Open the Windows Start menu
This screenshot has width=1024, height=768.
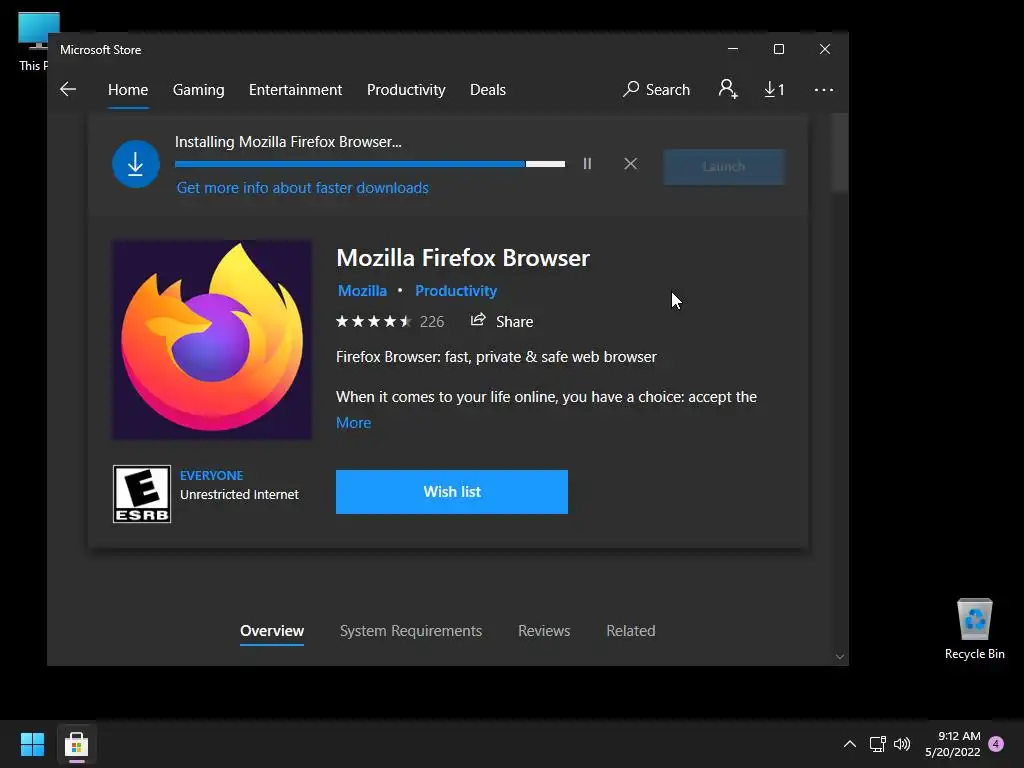pyautogui.click(x=32, y=744)
